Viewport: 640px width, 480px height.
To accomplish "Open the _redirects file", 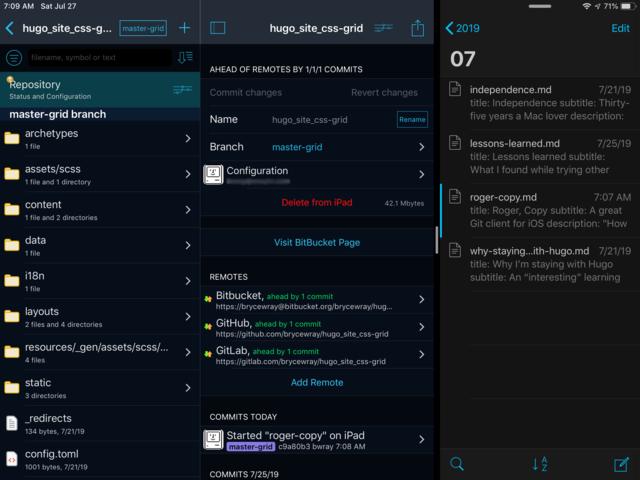I will [x=100, y=424].
